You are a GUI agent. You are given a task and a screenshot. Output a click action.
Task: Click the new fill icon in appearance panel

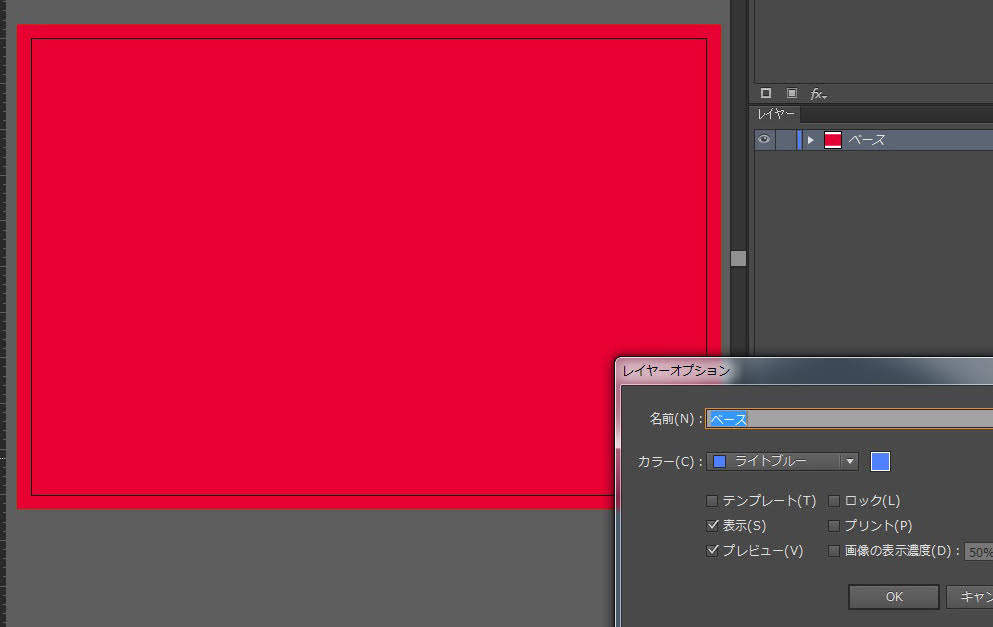[x=792, y=93]
